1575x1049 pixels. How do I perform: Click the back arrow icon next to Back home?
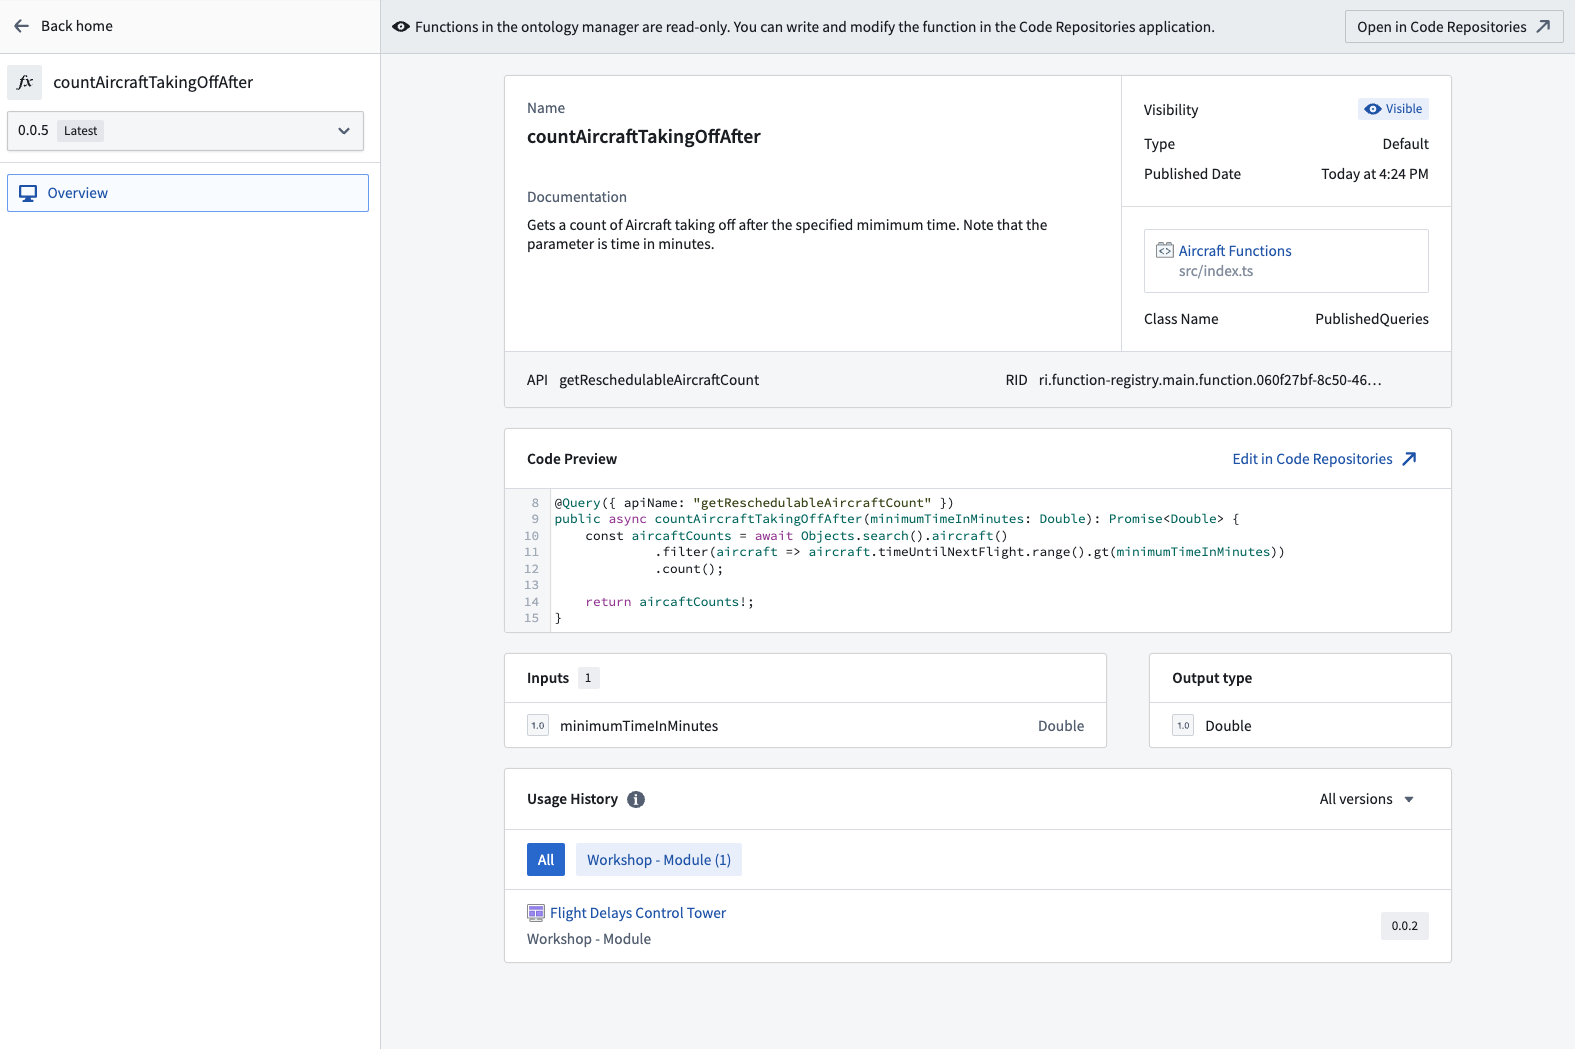[22, 26]
